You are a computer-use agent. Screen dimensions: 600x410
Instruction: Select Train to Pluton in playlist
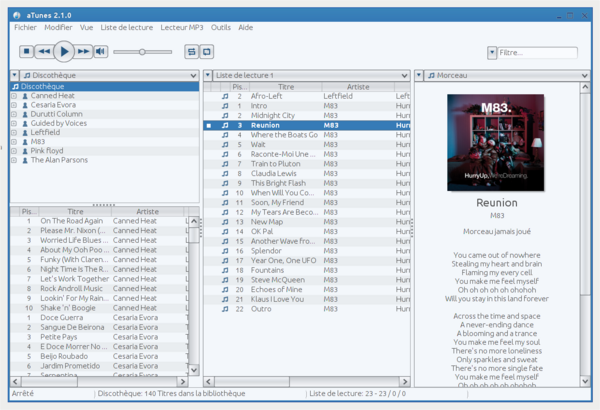276,164
